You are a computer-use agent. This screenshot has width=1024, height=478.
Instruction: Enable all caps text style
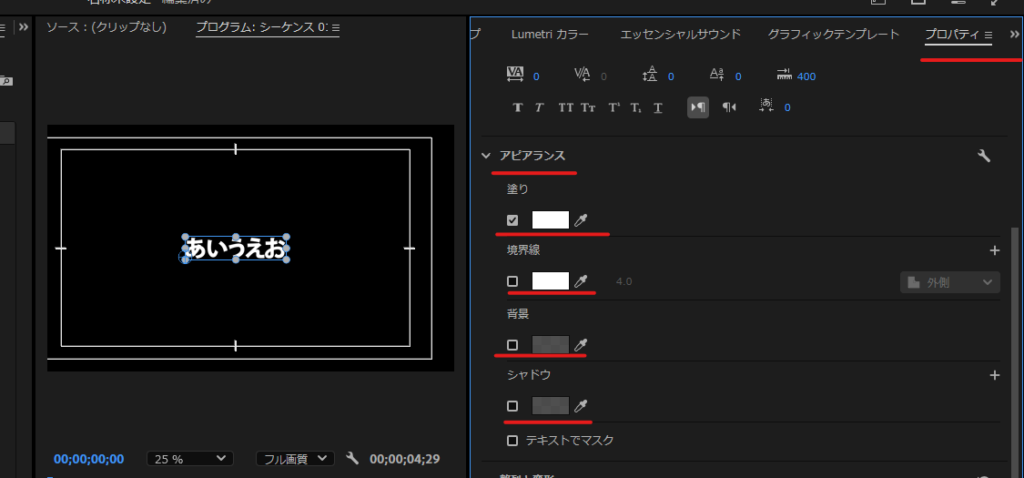click(x=565, y=108)
